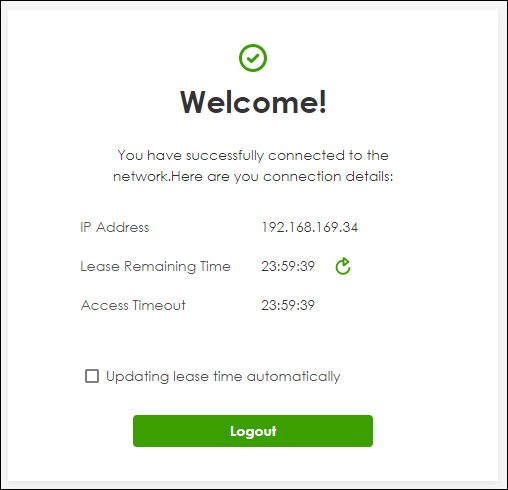Click the Lease Remaining Time value 23:59:39
This screenshot has width=508, height=490.
click(288, 266)
